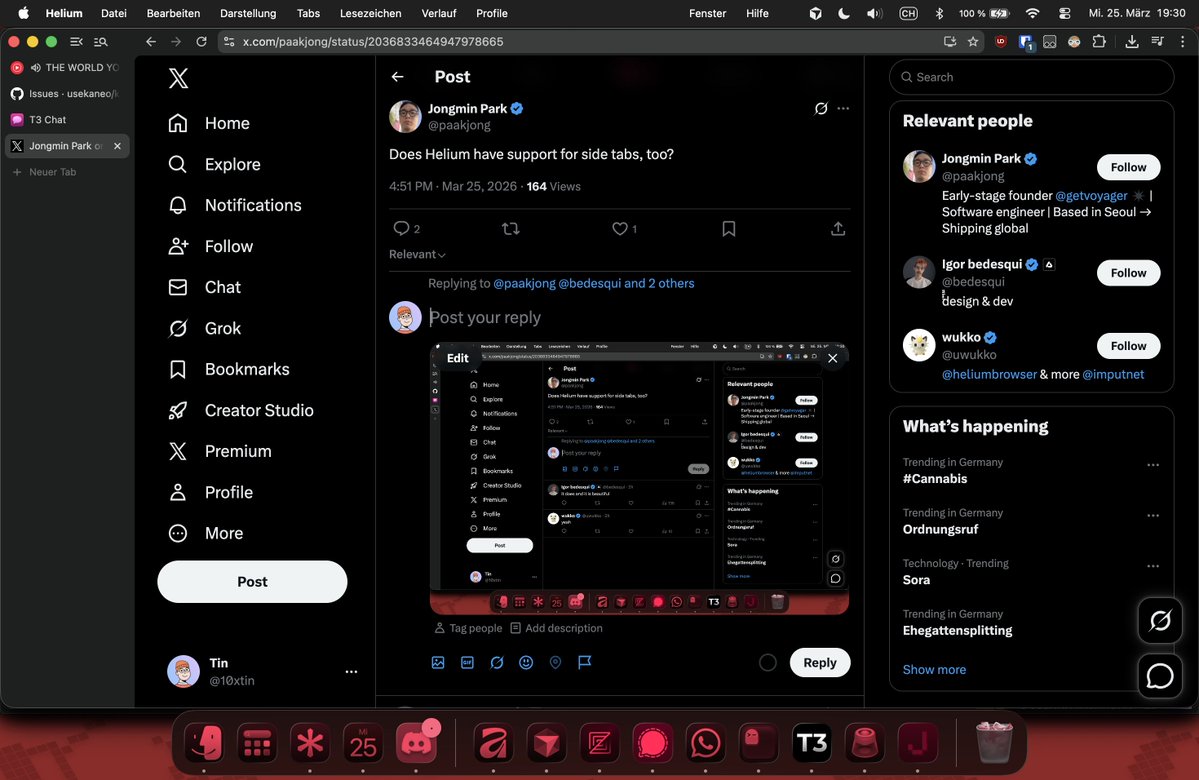Add a photo using the media icon

tap(438, 662)
